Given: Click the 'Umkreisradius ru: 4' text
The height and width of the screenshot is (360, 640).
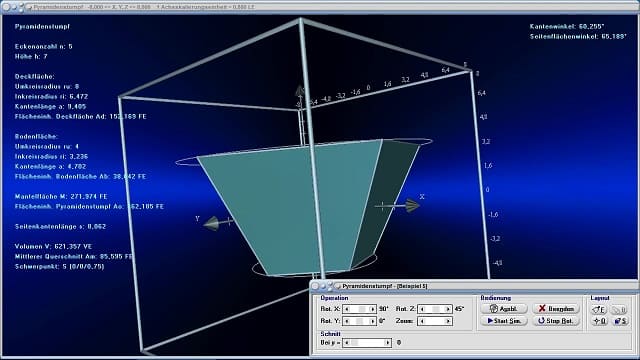Looking at the screenshot, I should tap(47, 146).
